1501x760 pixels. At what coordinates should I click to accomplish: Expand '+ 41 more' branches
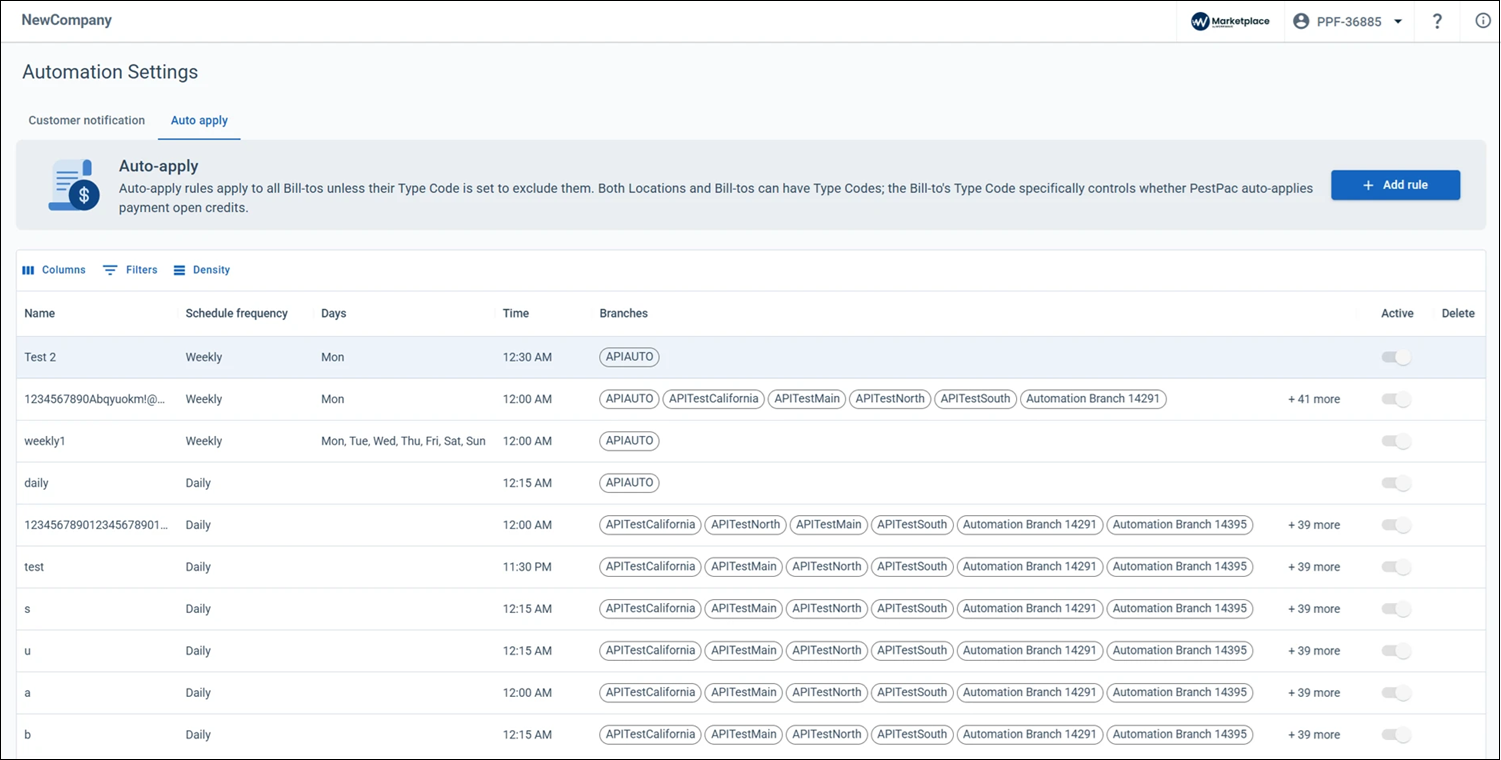[1314, 399]
